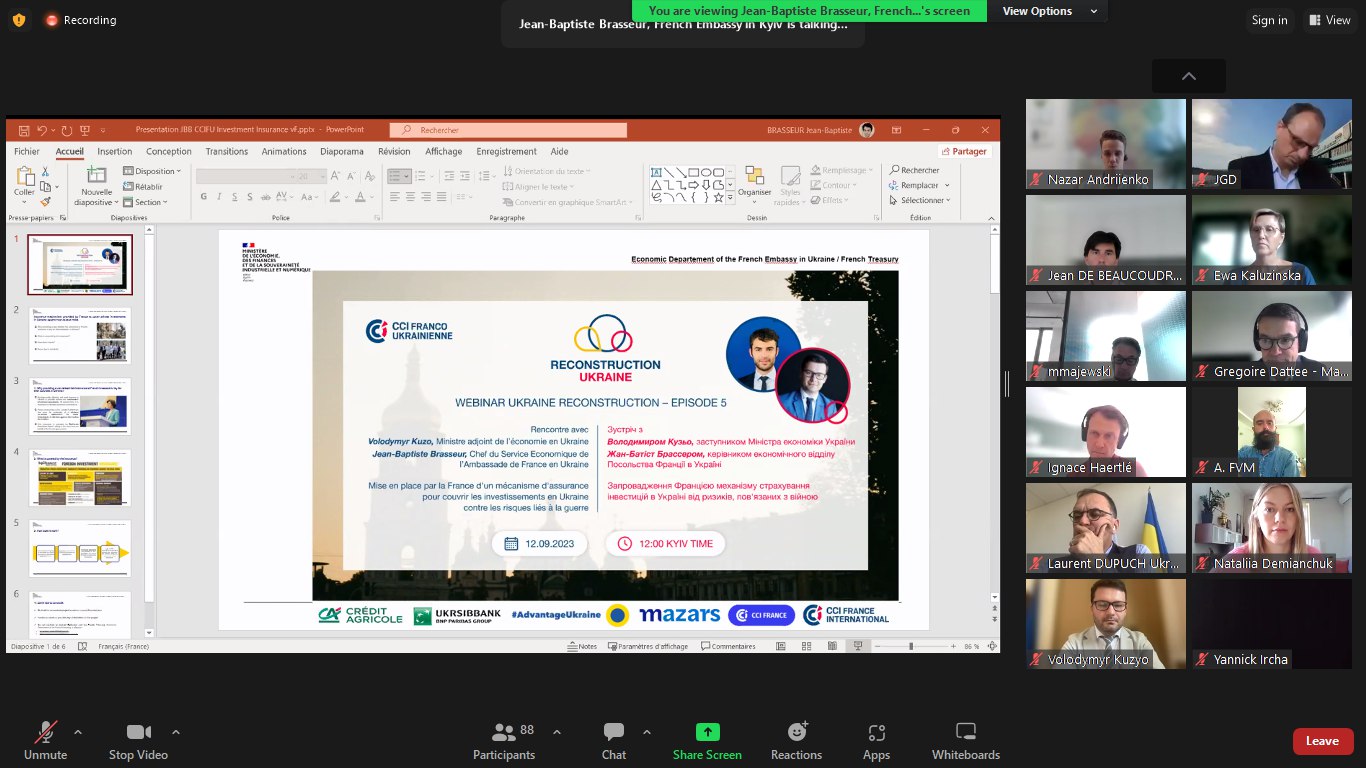Open the Participants panel
The height and width of the screenshot is (768, 1366).
(x=504, y=740)
